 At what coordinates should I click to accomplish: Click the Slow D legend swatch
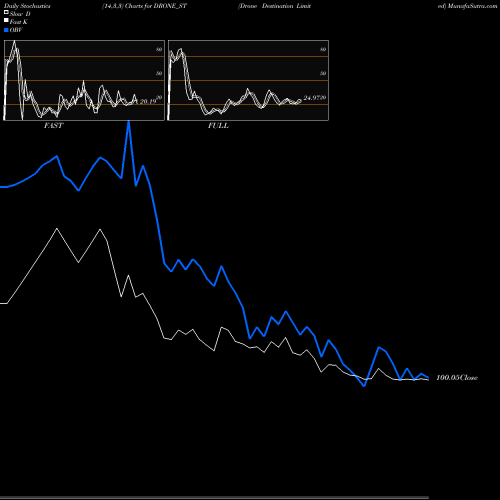pos(6,12)
